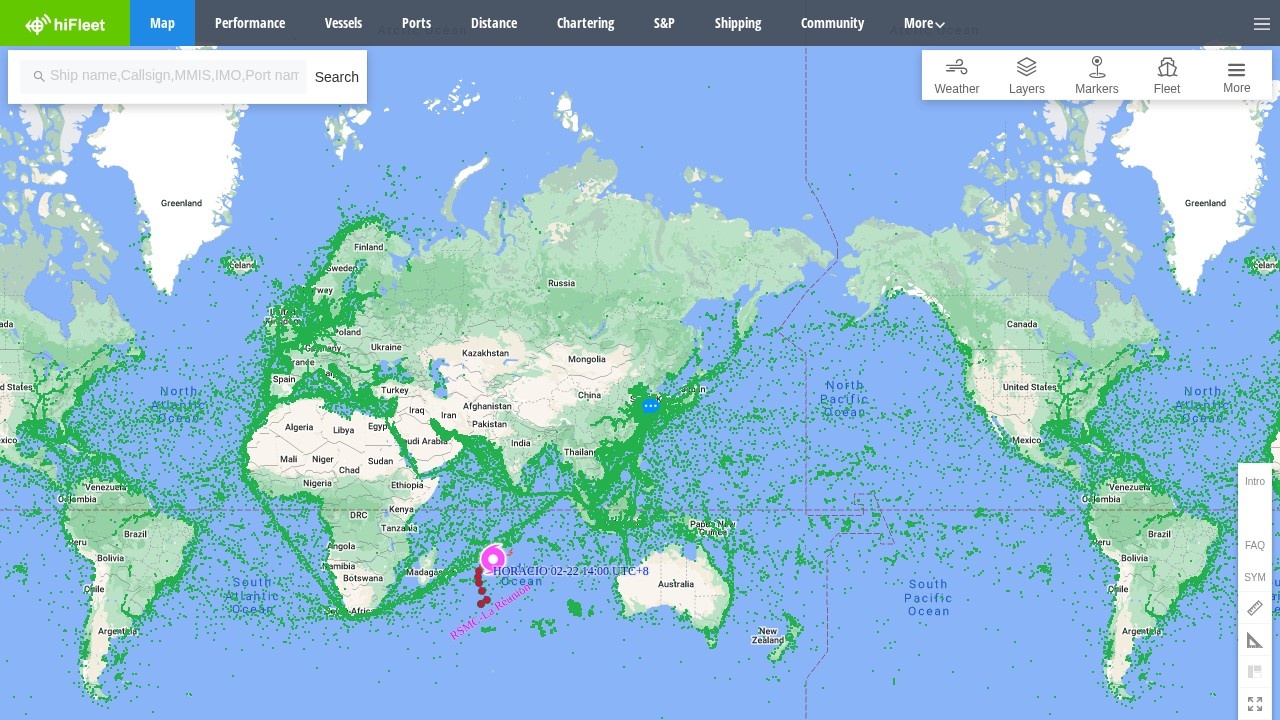Viewport: 1280px width, 720px height.
Task: Open the Fleet panel
Action: coord(1166,76)
